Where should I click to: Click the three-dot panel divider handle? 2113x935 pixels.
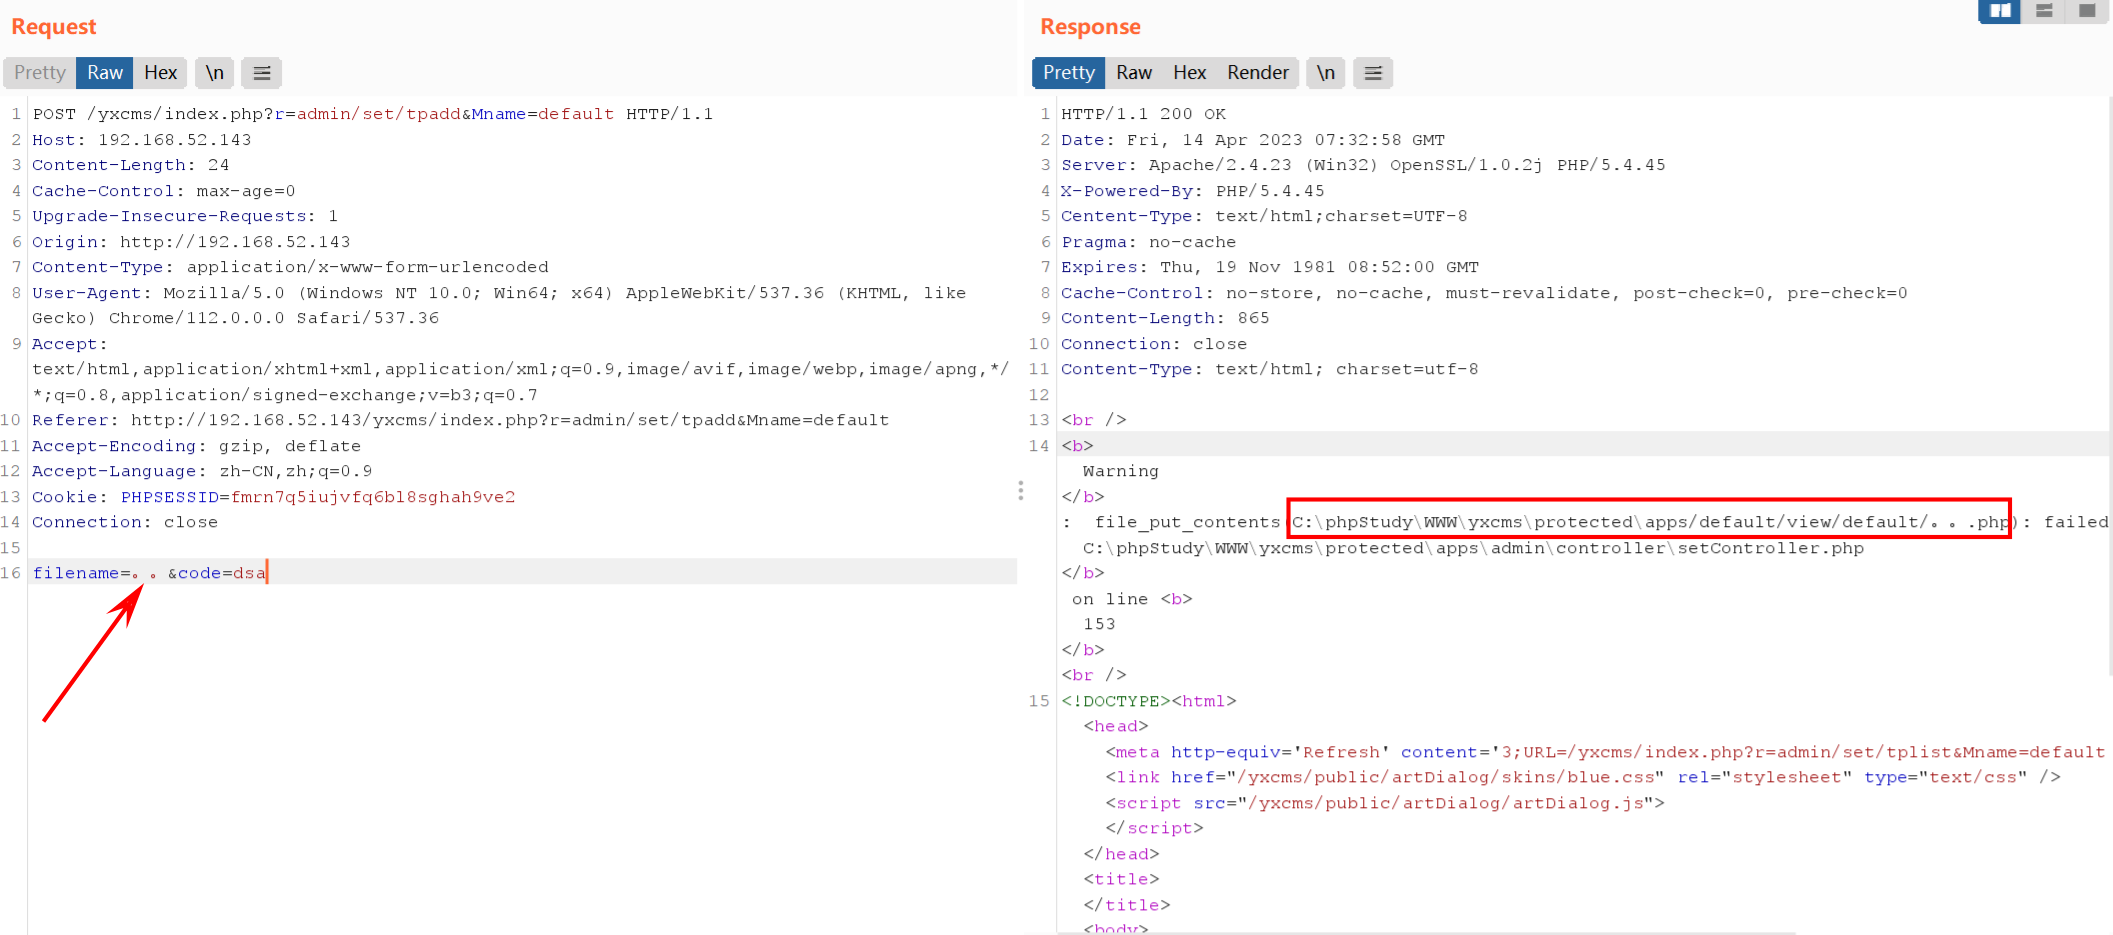tap(1020, 490)
